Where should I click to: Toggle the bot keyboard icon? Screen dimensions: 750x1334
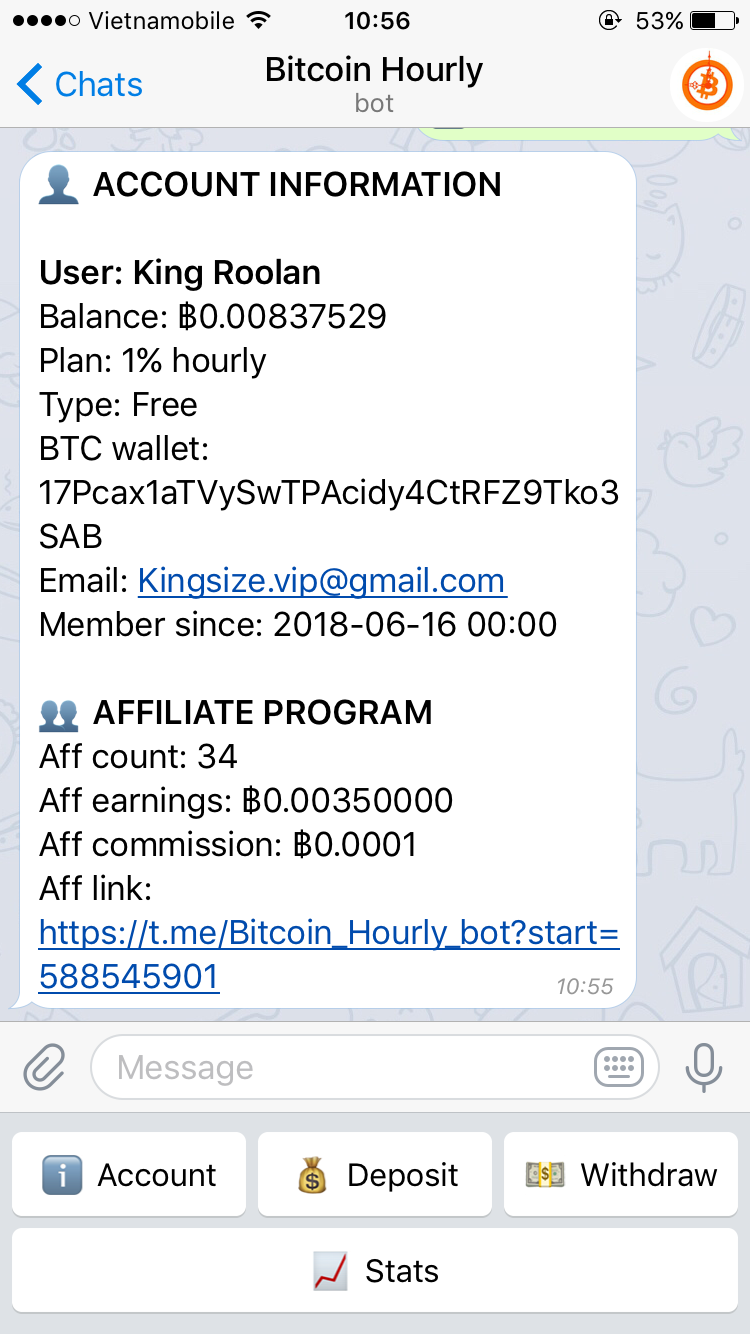619,1067
